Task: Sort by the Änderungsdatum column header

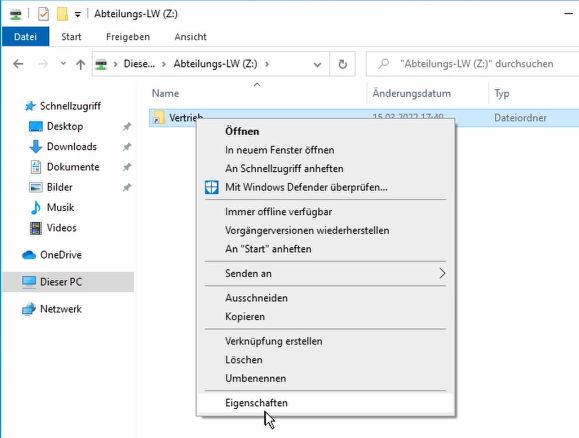Action: click(x=411, y=93)
